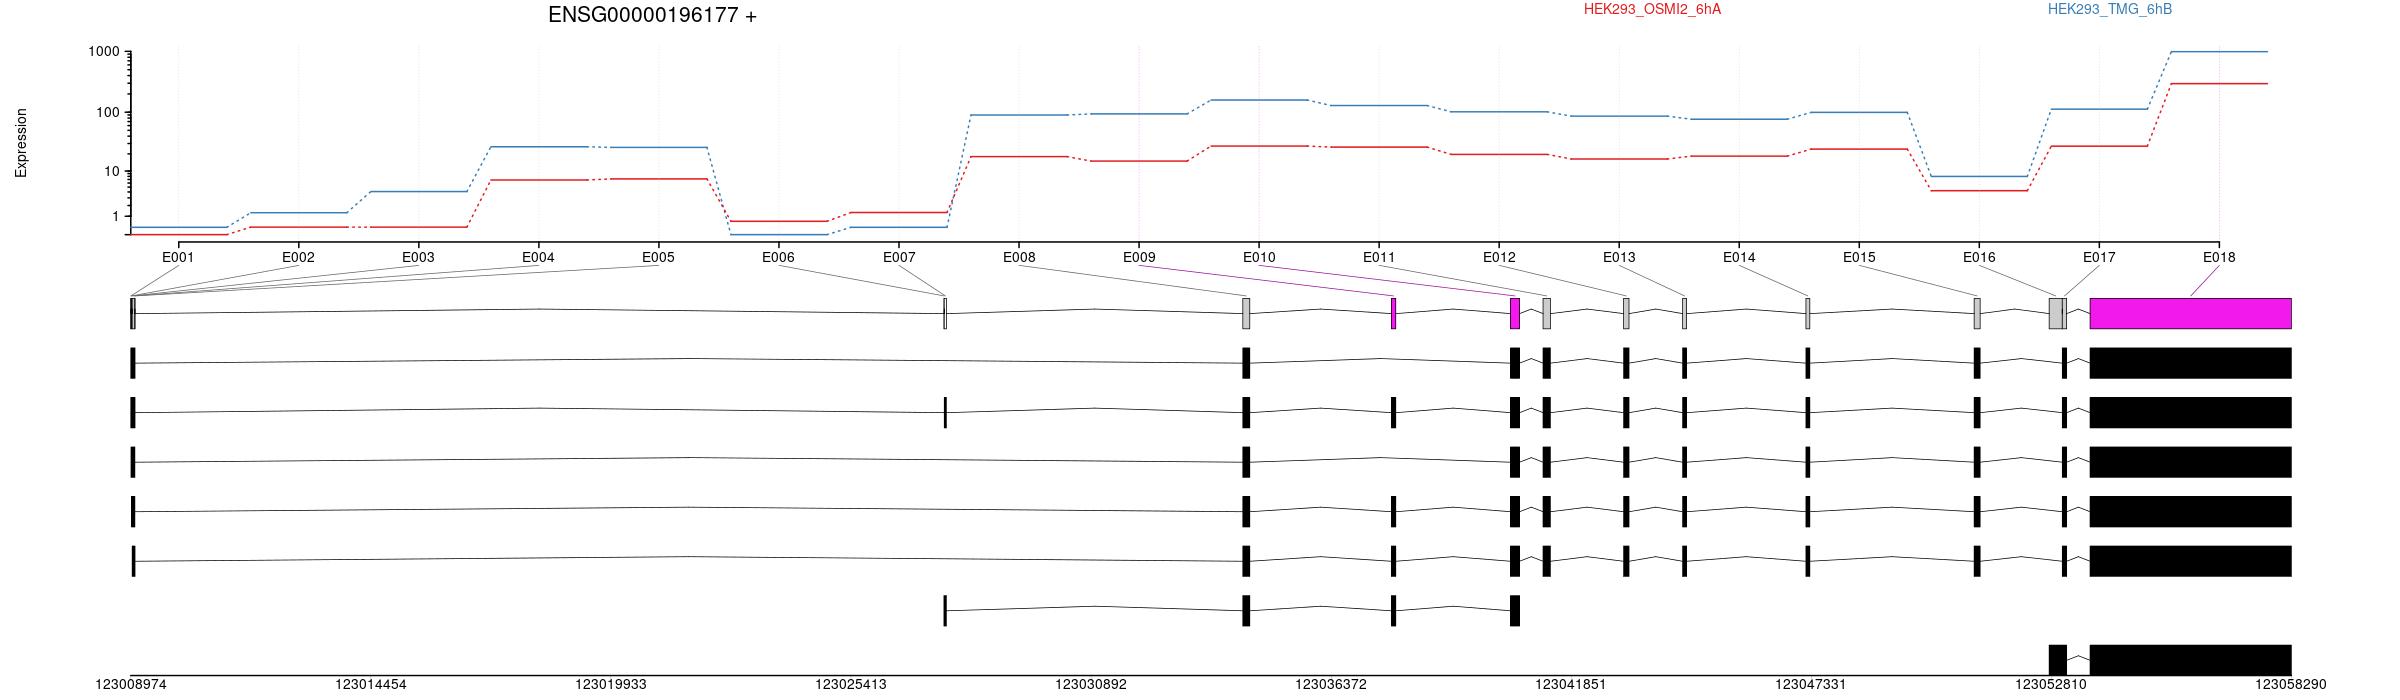Screen dimensions: 2400x700
Task: Click the E012 exon axis label
Action: [x=1499, y=257]
